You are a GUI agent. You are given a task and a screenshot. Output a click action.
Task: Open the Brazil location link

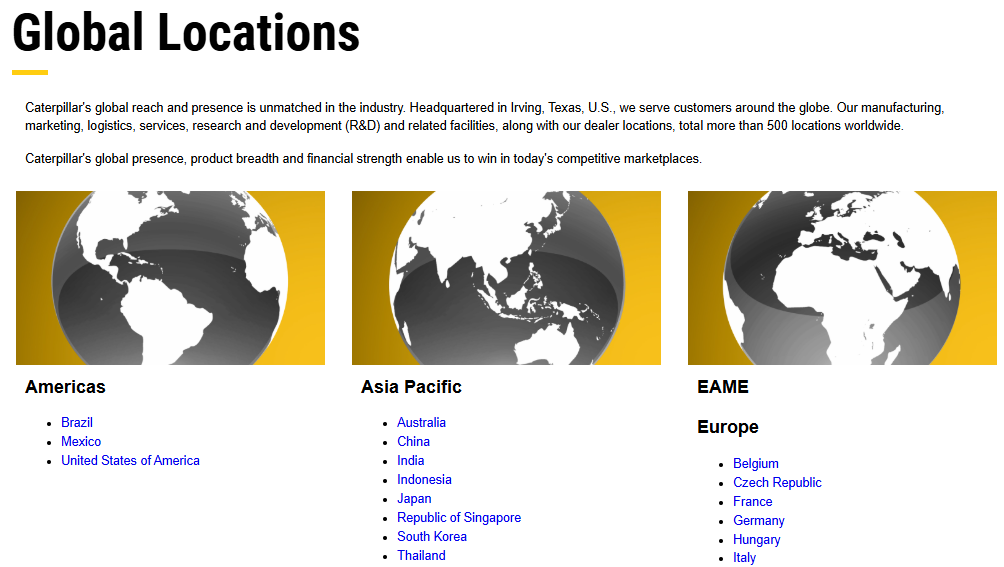coord(77,422)
